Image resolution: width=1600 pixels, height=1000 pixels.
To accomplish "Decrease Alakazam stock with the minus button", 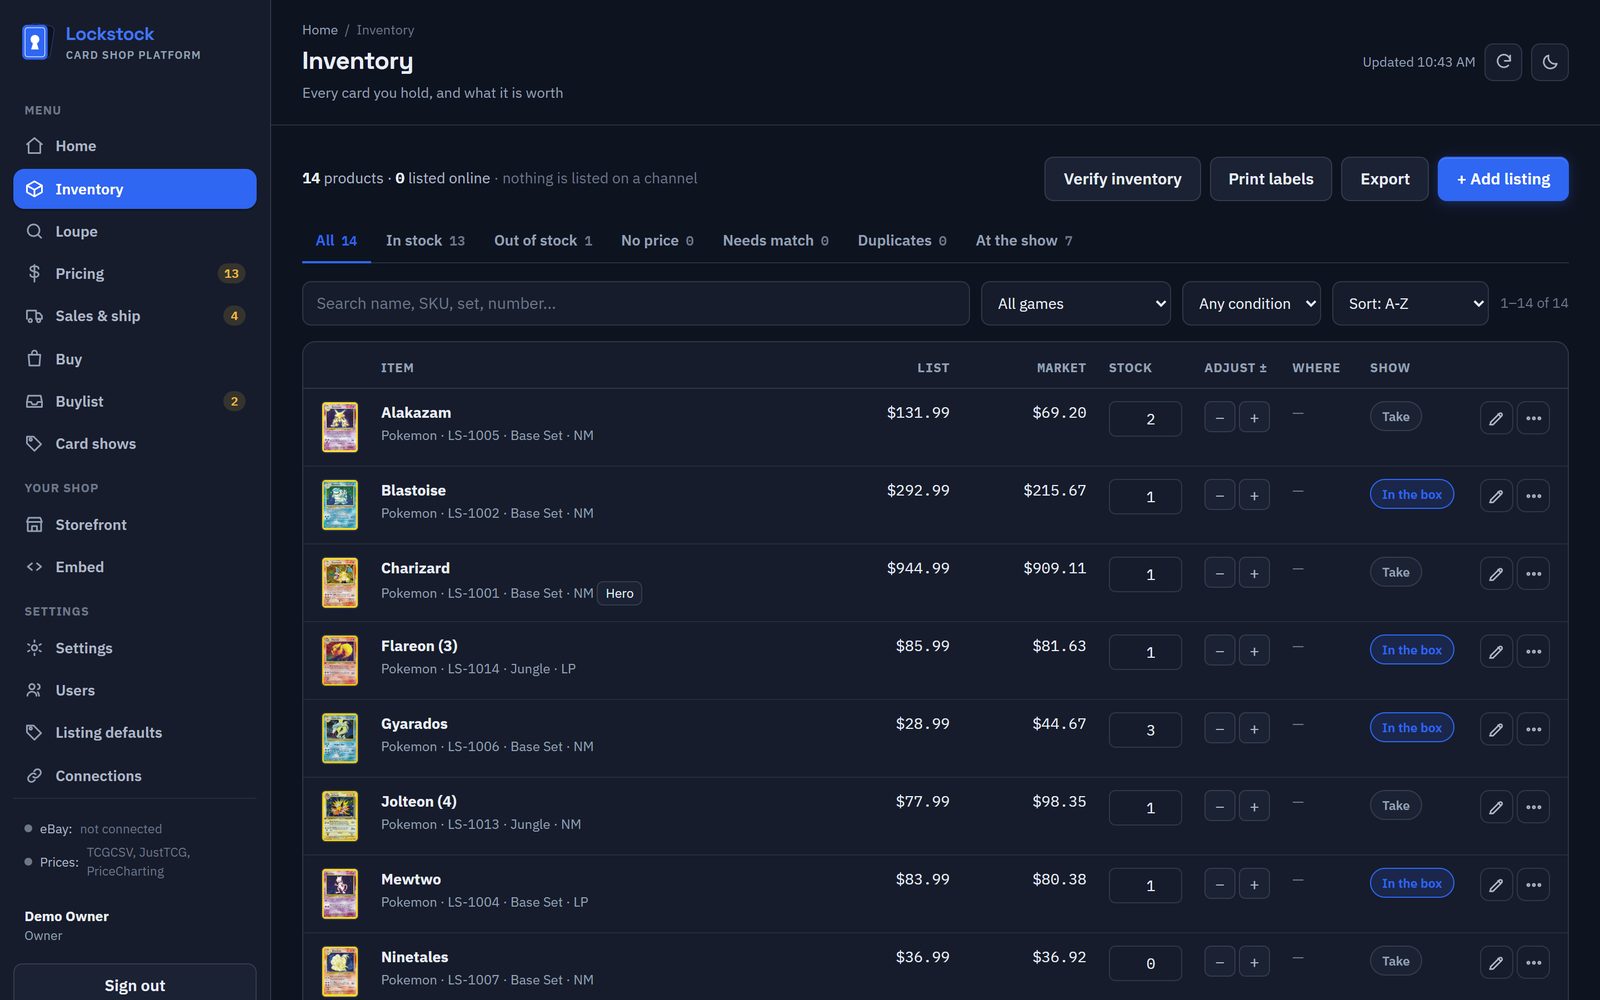I will (x=1220, y=418).
